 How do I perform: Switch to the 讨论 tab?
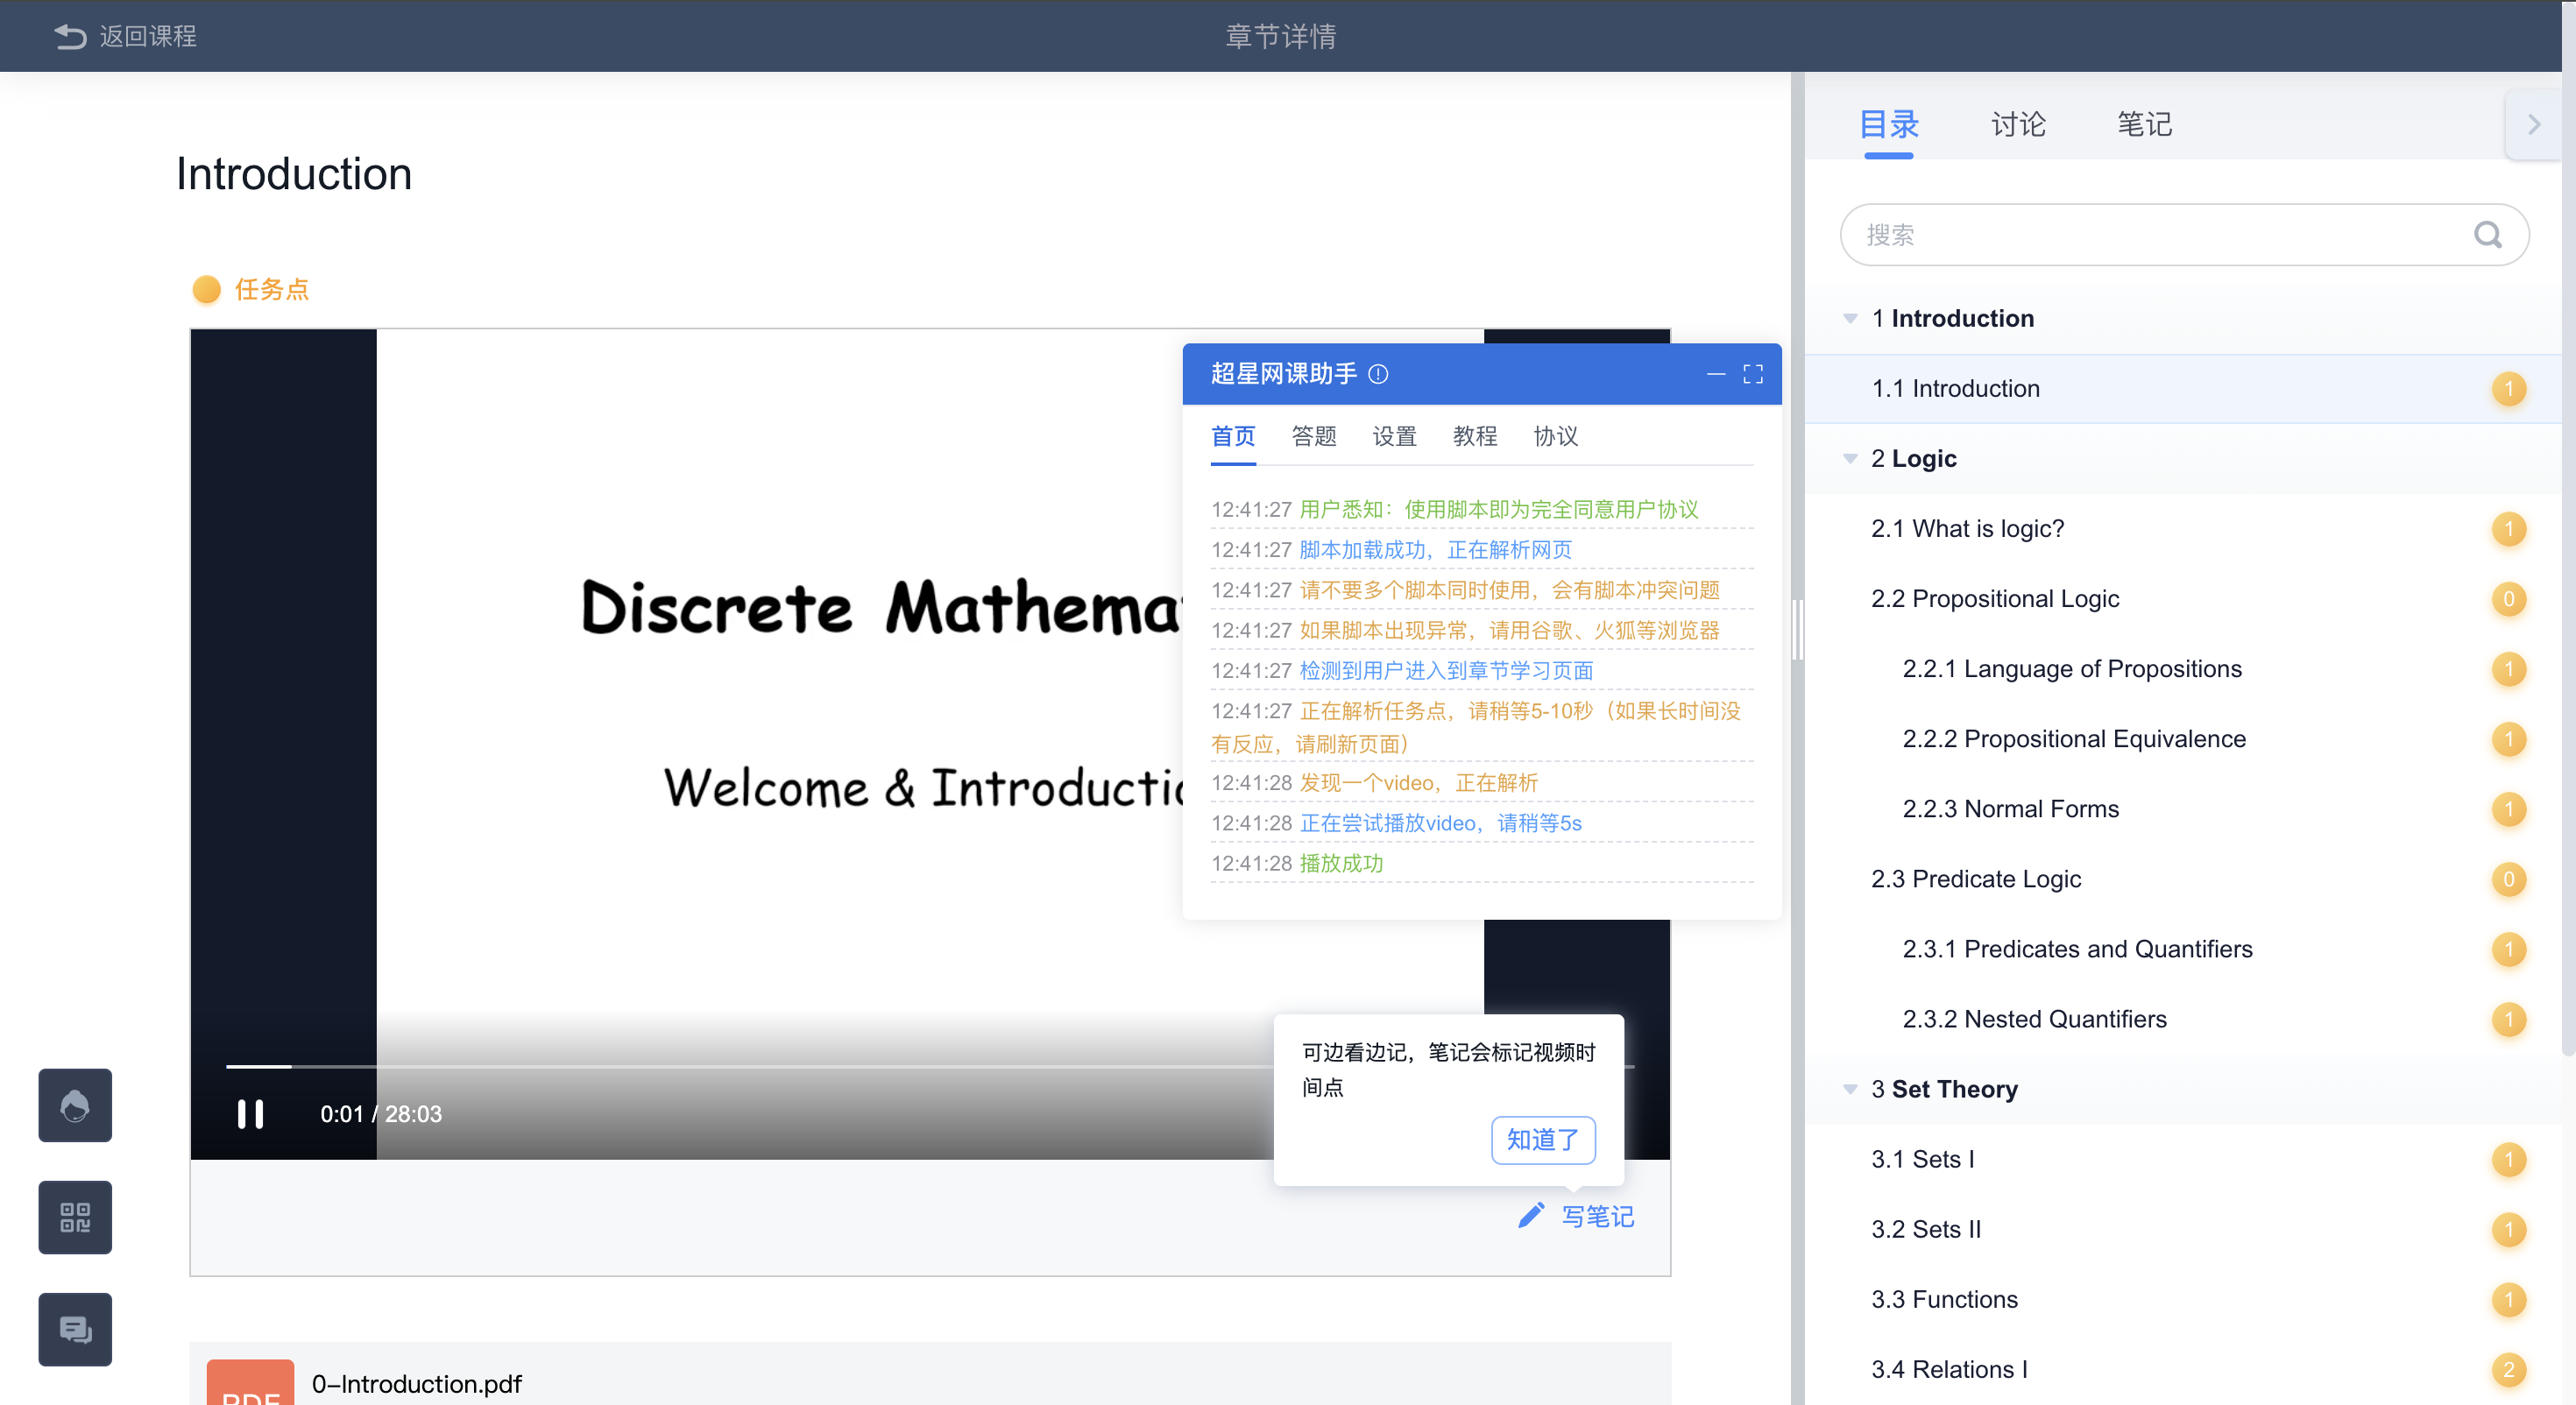tap(2018, 125)
